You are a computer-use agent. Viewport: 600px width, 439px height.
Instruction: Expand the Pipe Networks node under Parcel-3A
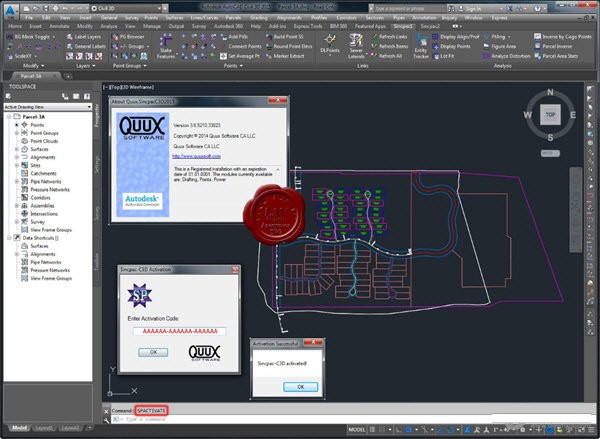point(17,181)
